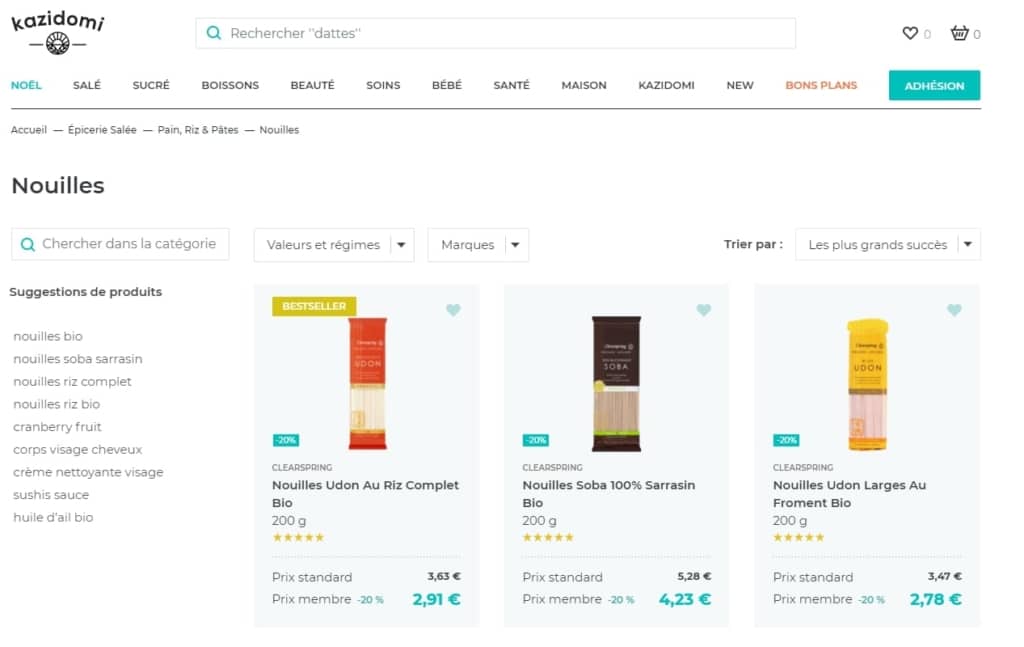The image size is (1024, 647).
Task: Favorite Nouilles Soba 100% Sarrasin heart
Action: [703, 309]
